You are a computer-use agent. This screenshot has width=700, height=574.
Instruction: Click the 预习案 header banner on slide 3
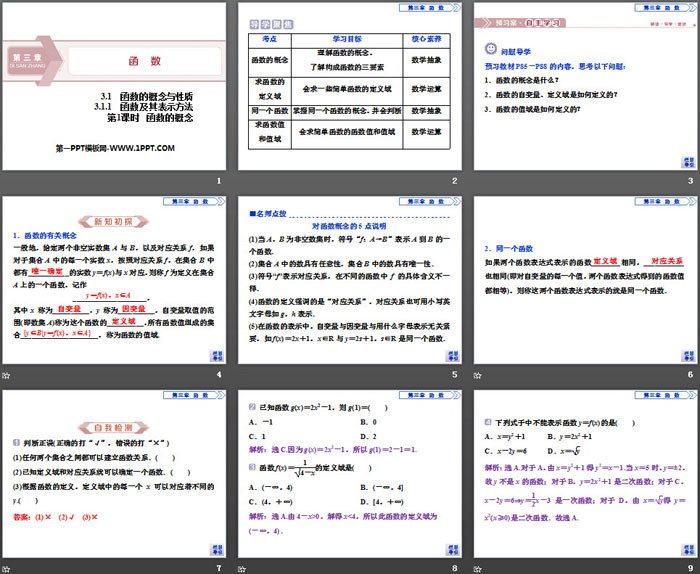click(x=521, y=23)
